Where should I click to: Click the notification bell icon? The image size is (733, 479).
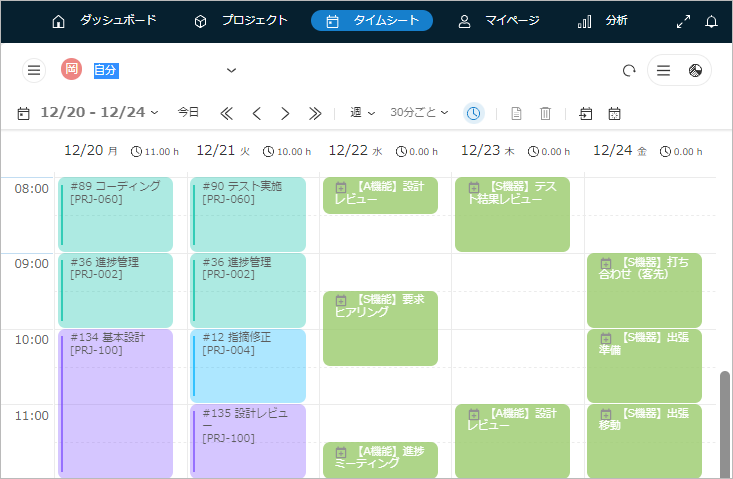[712, 21]
